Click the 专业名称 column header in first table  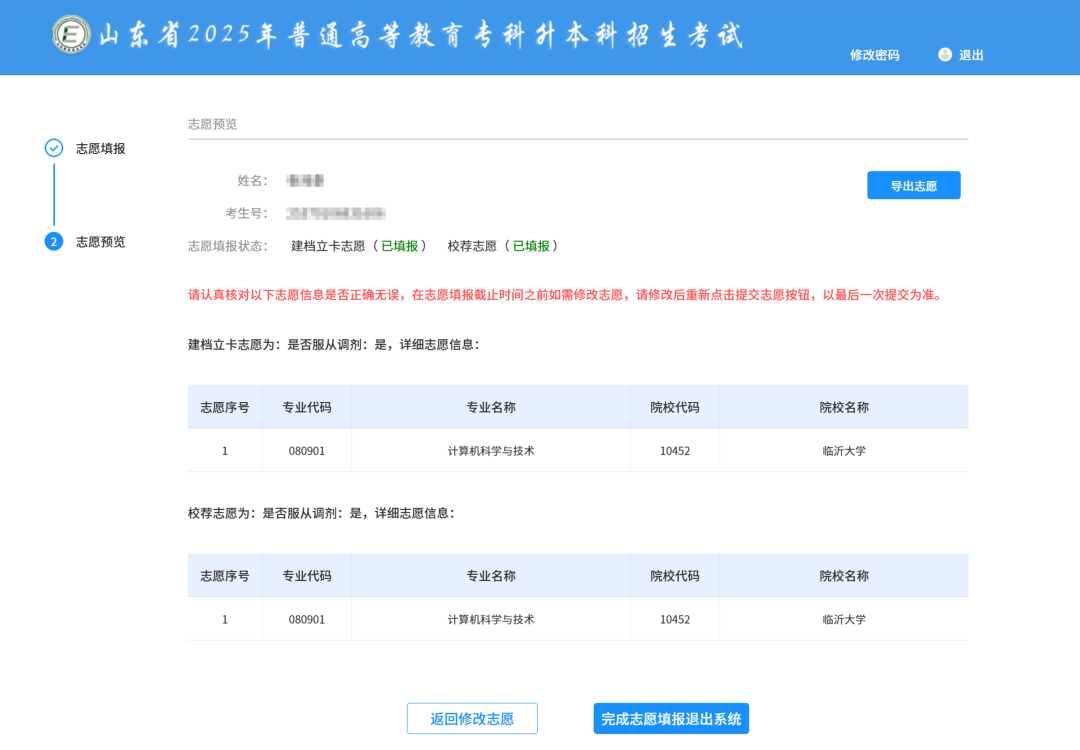tap(489, 407)
